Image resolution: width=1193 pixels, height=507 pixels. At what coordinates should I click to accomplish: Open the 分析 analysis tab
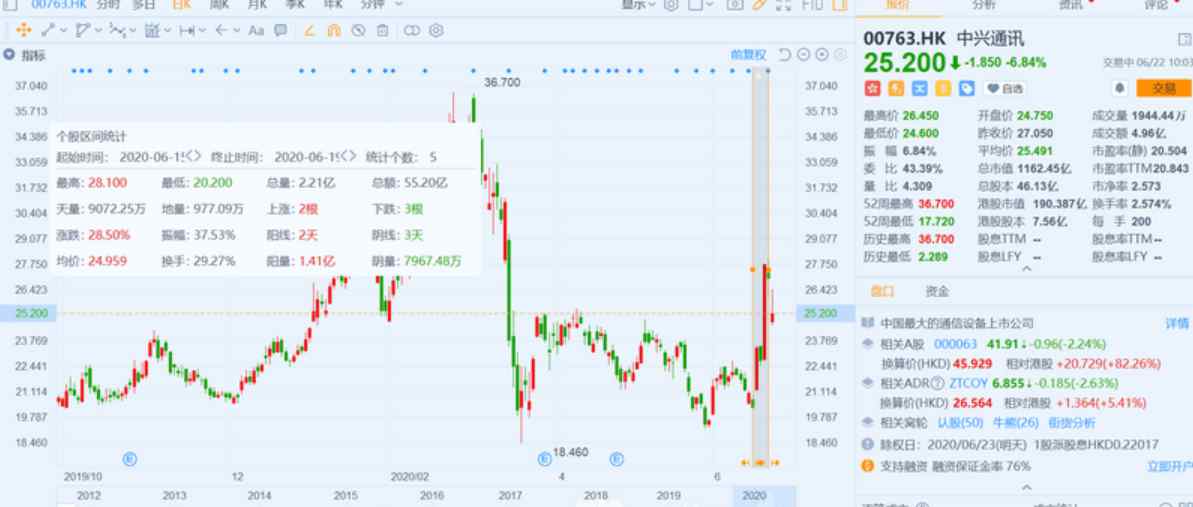tap(983, 4)
